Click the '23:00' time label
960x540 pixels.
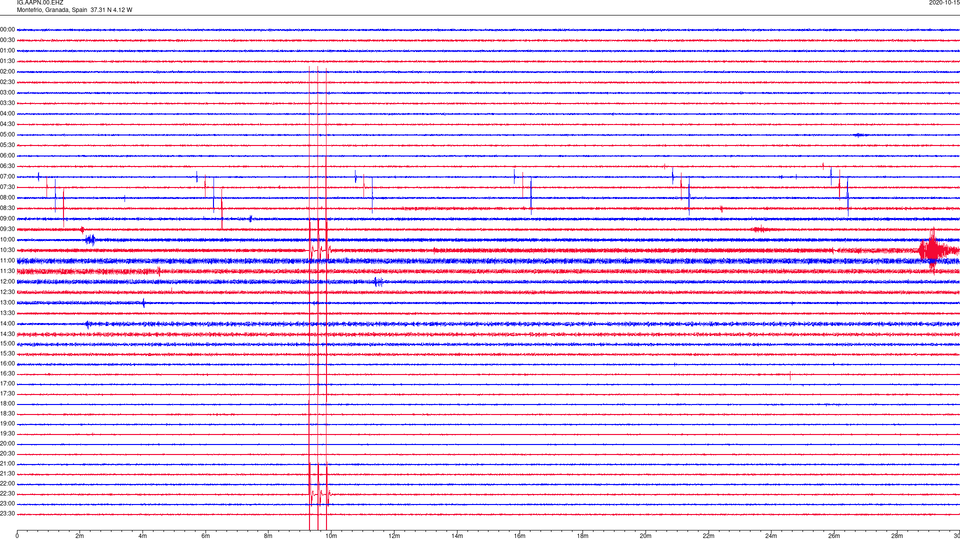(7, 504)
